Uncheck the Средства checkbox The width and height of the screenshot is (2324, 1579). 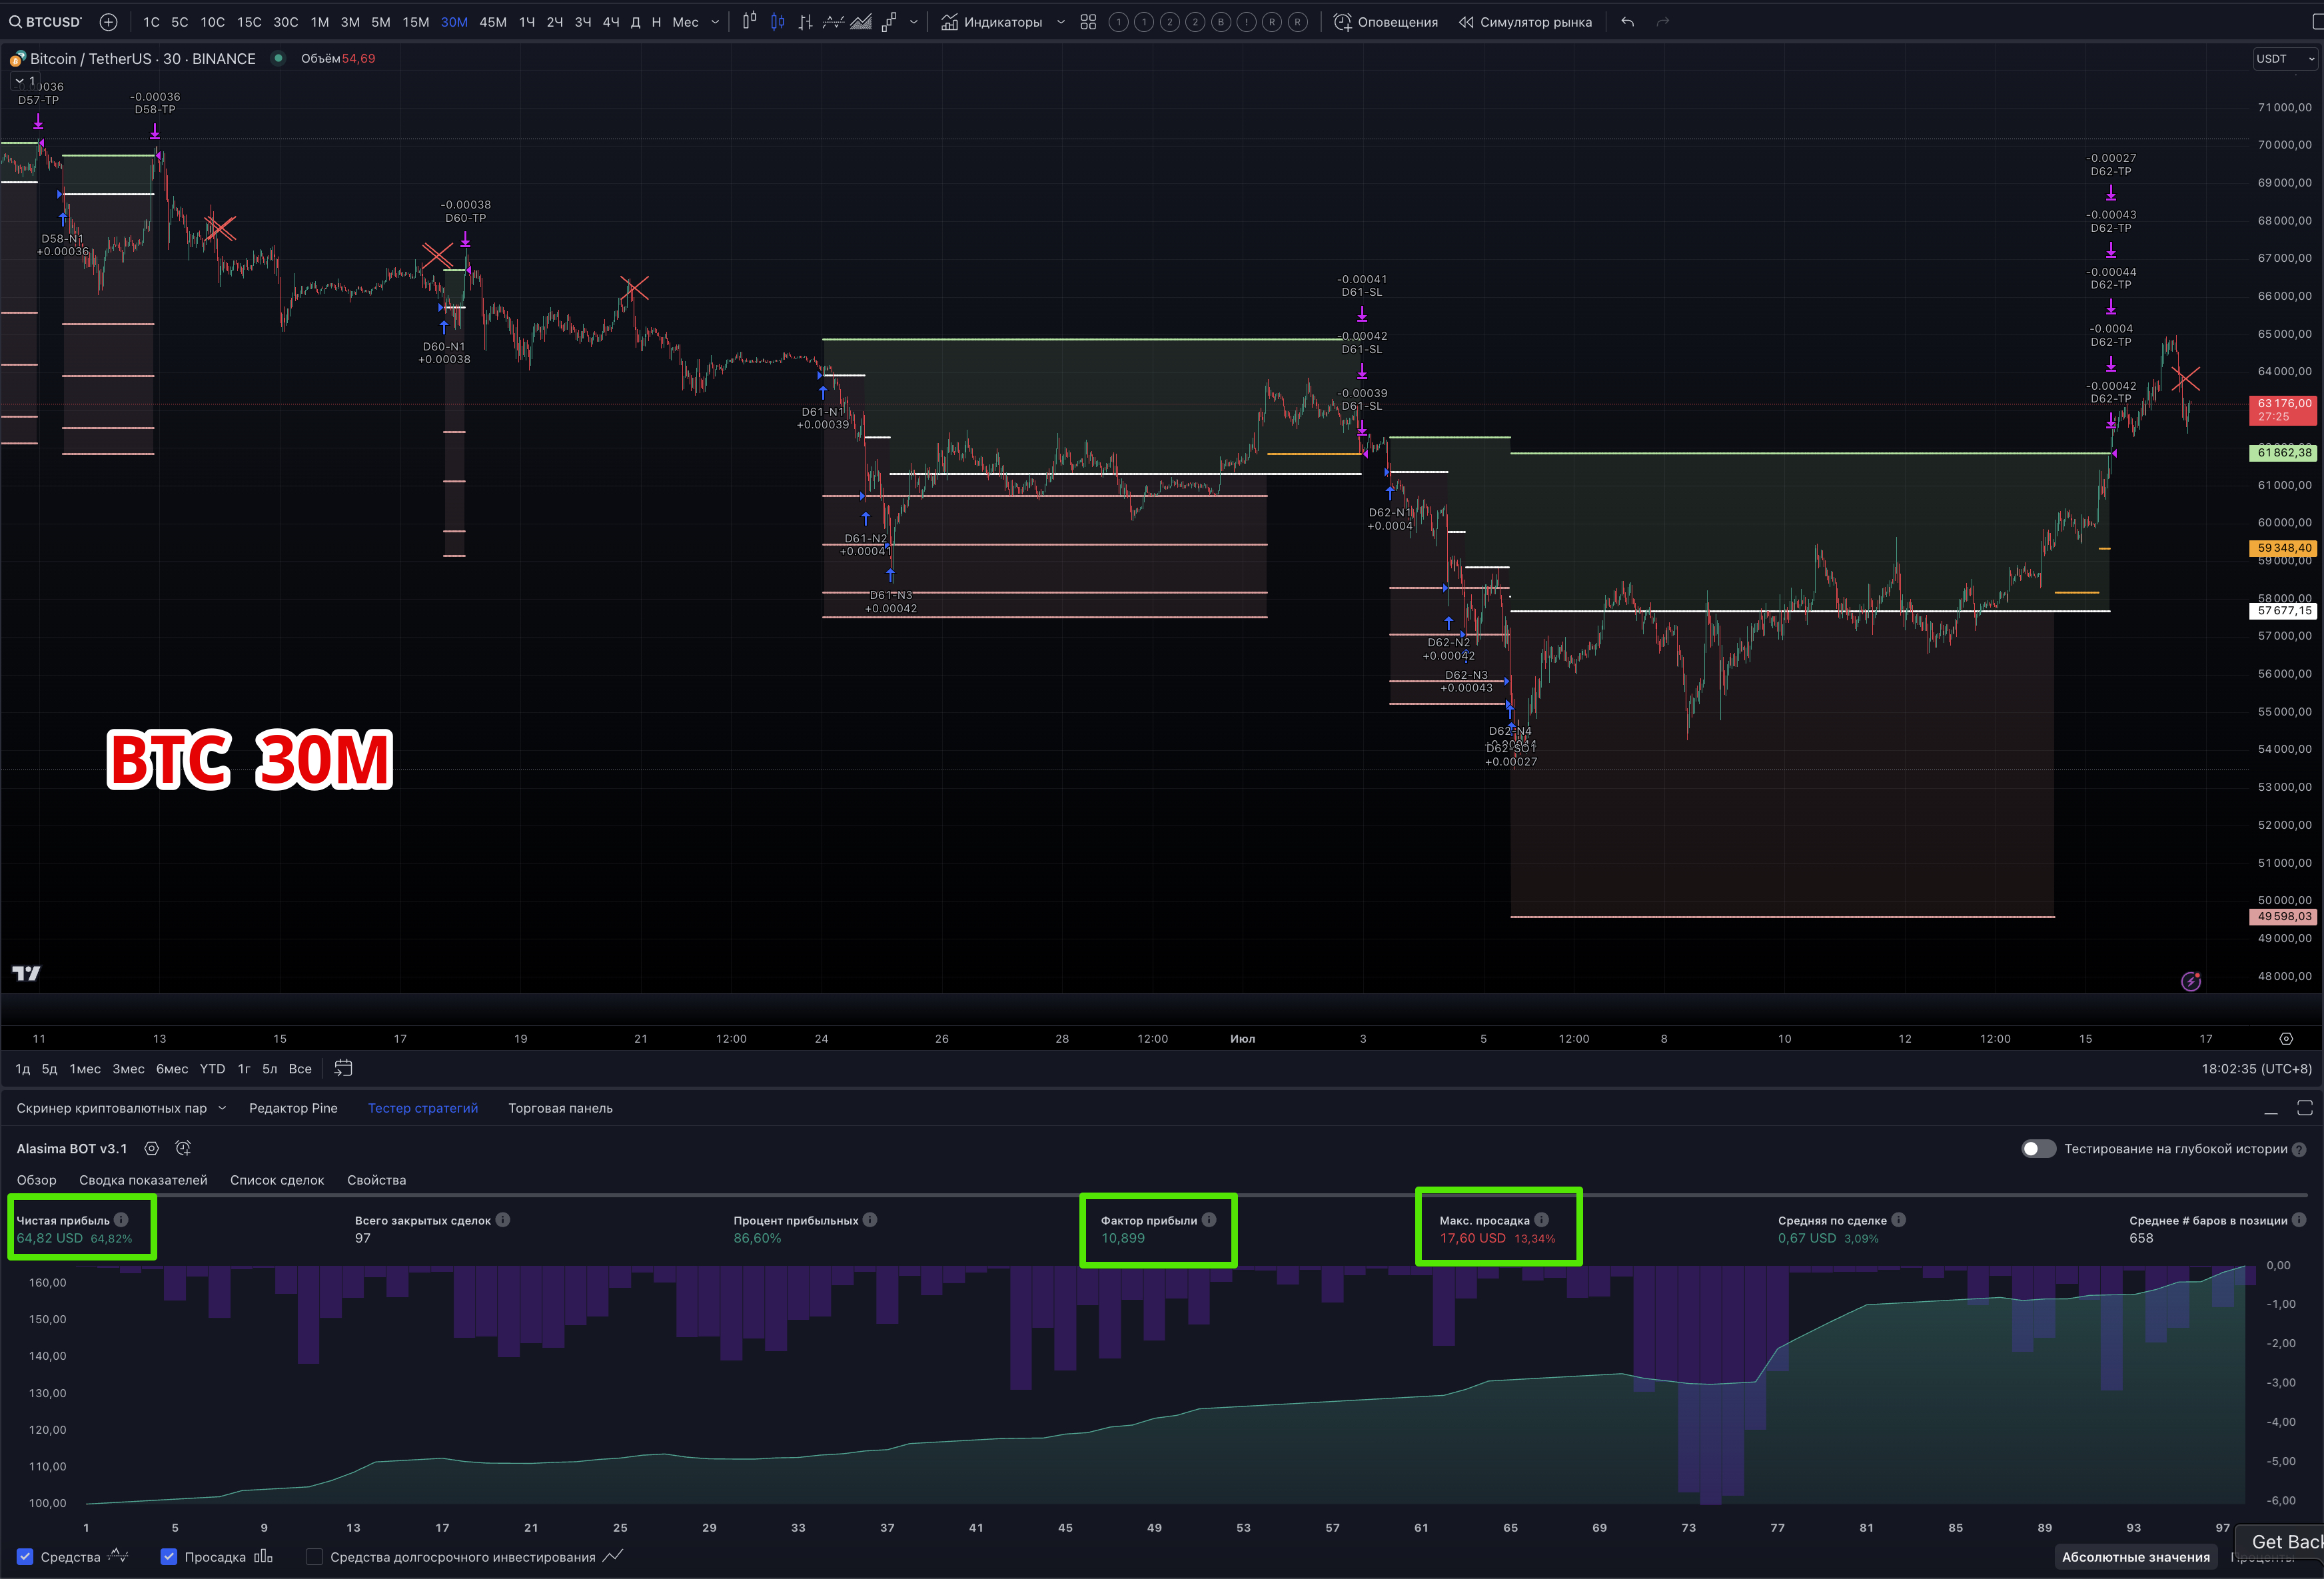pyautogui.click(x=25, y=1556)
